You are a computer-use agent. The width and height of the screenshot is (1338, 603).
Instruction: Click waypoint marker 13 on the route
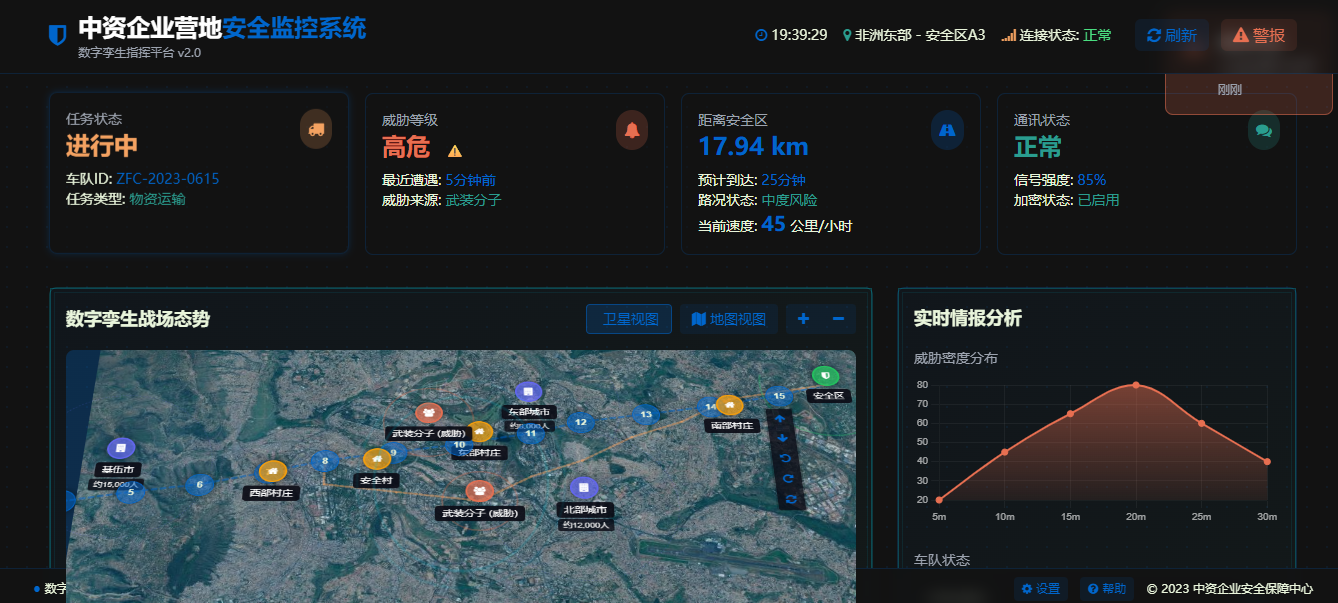click(x=646, y=414)
